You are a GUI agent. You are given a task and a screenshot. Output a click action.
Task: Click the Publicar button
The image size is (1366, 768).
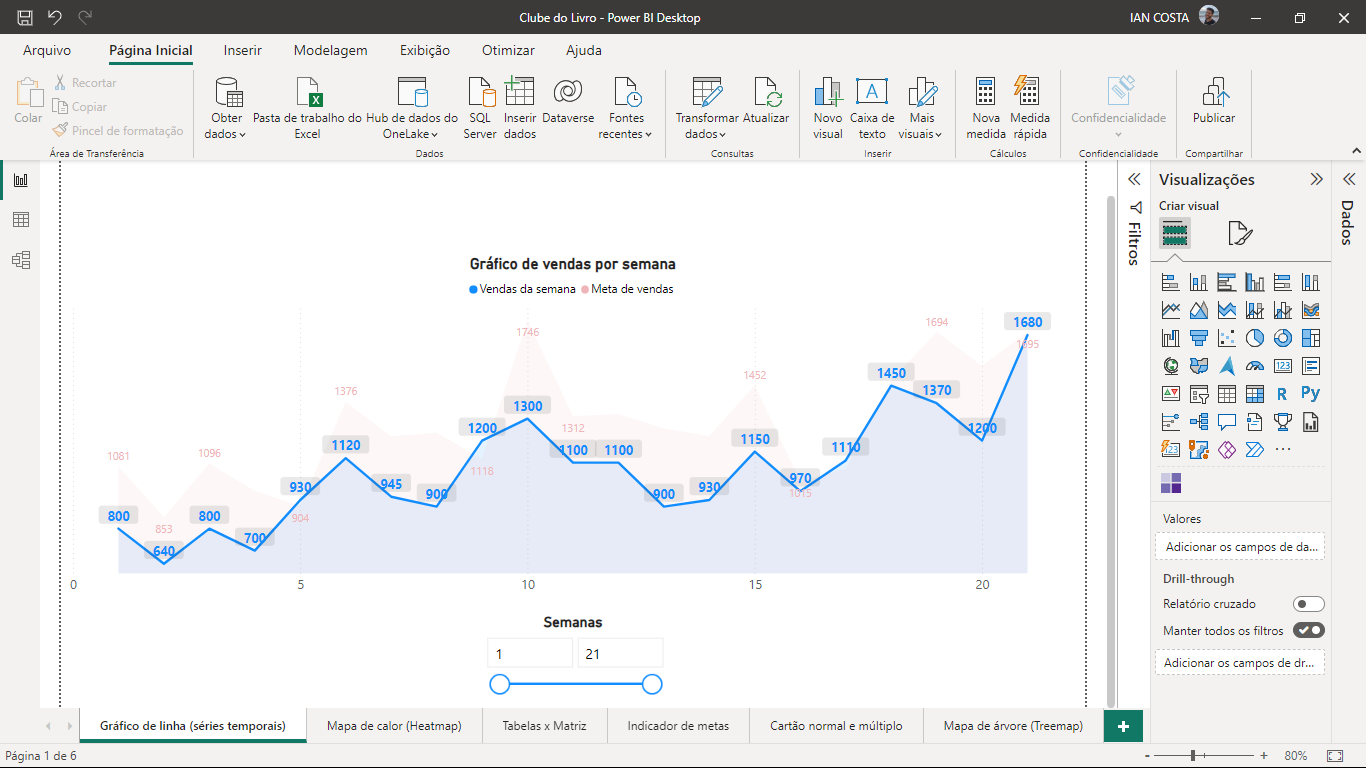pyautogui.click(x=1214, y=101)
